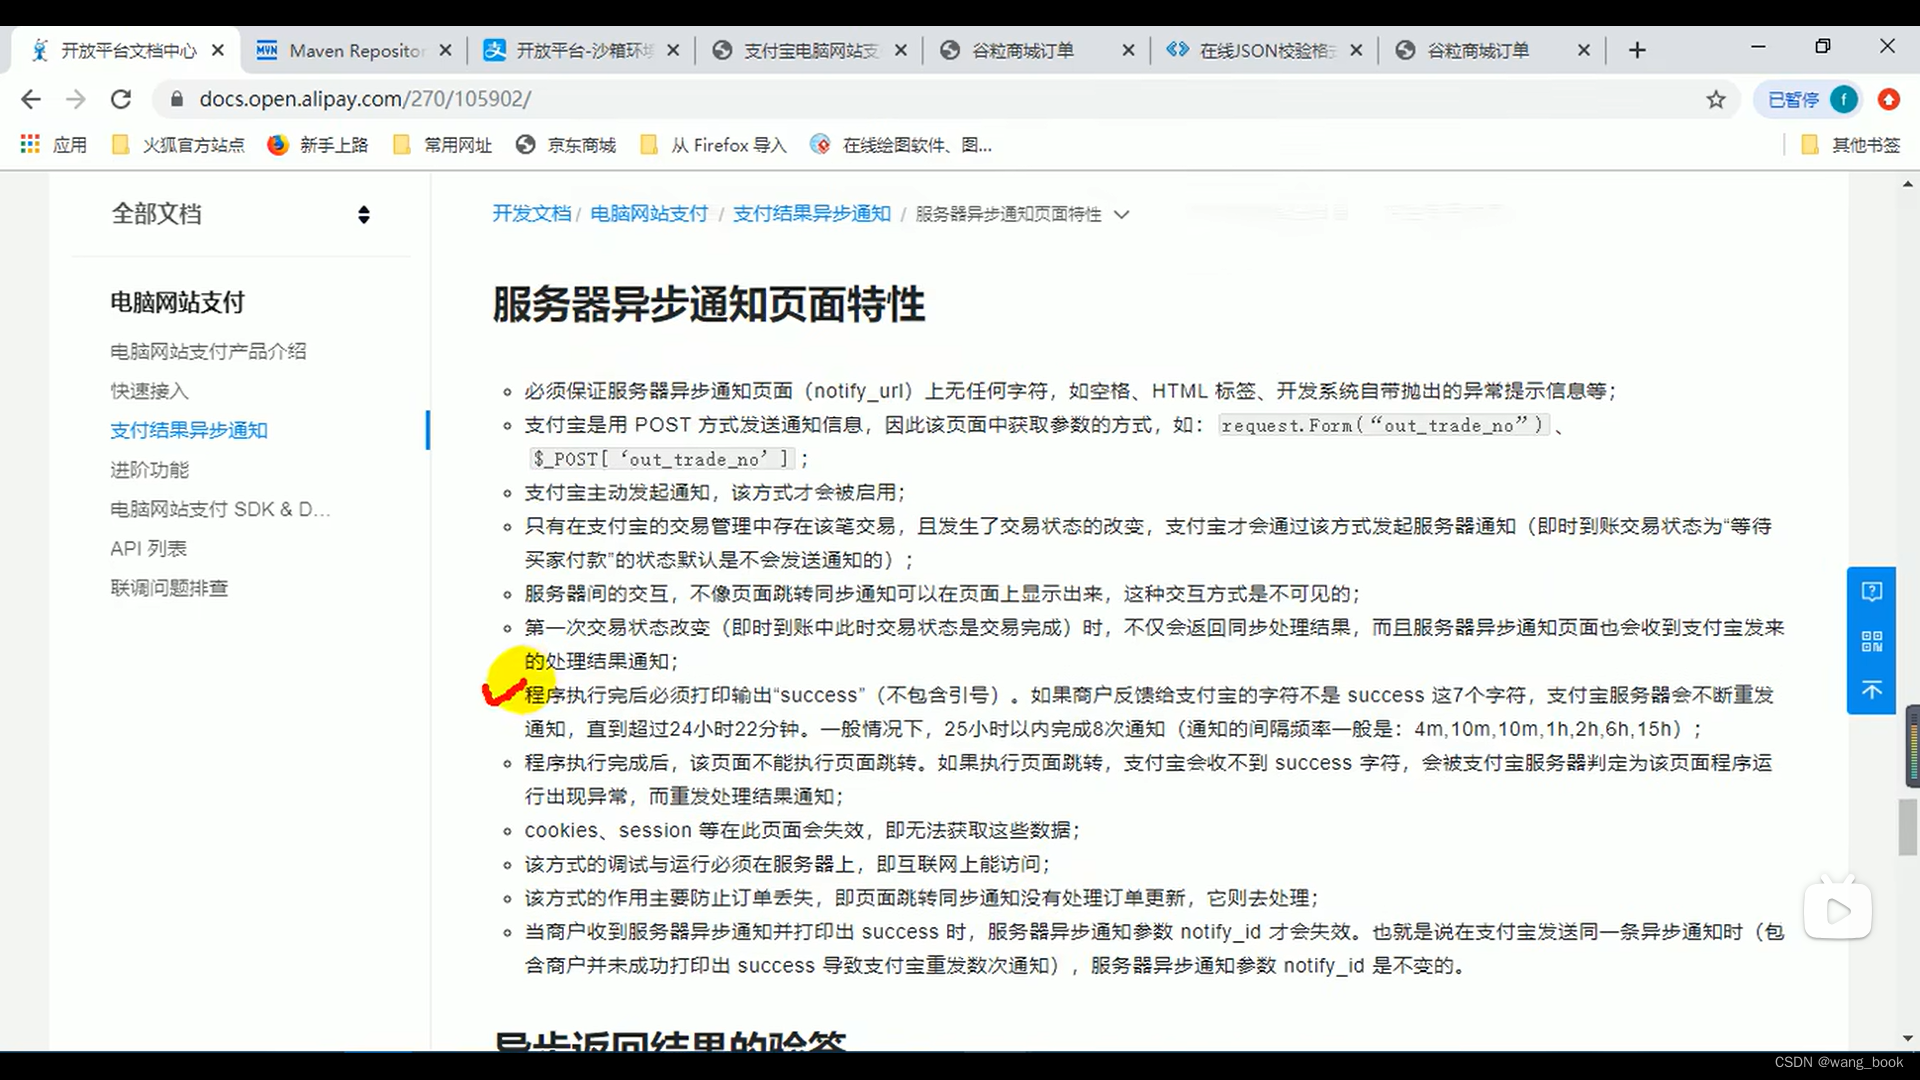The height and width of the screenshot is (1080, 1920).
Task: Open 支付结果异步通知 breadcrumb link
Action: [811, 214]
